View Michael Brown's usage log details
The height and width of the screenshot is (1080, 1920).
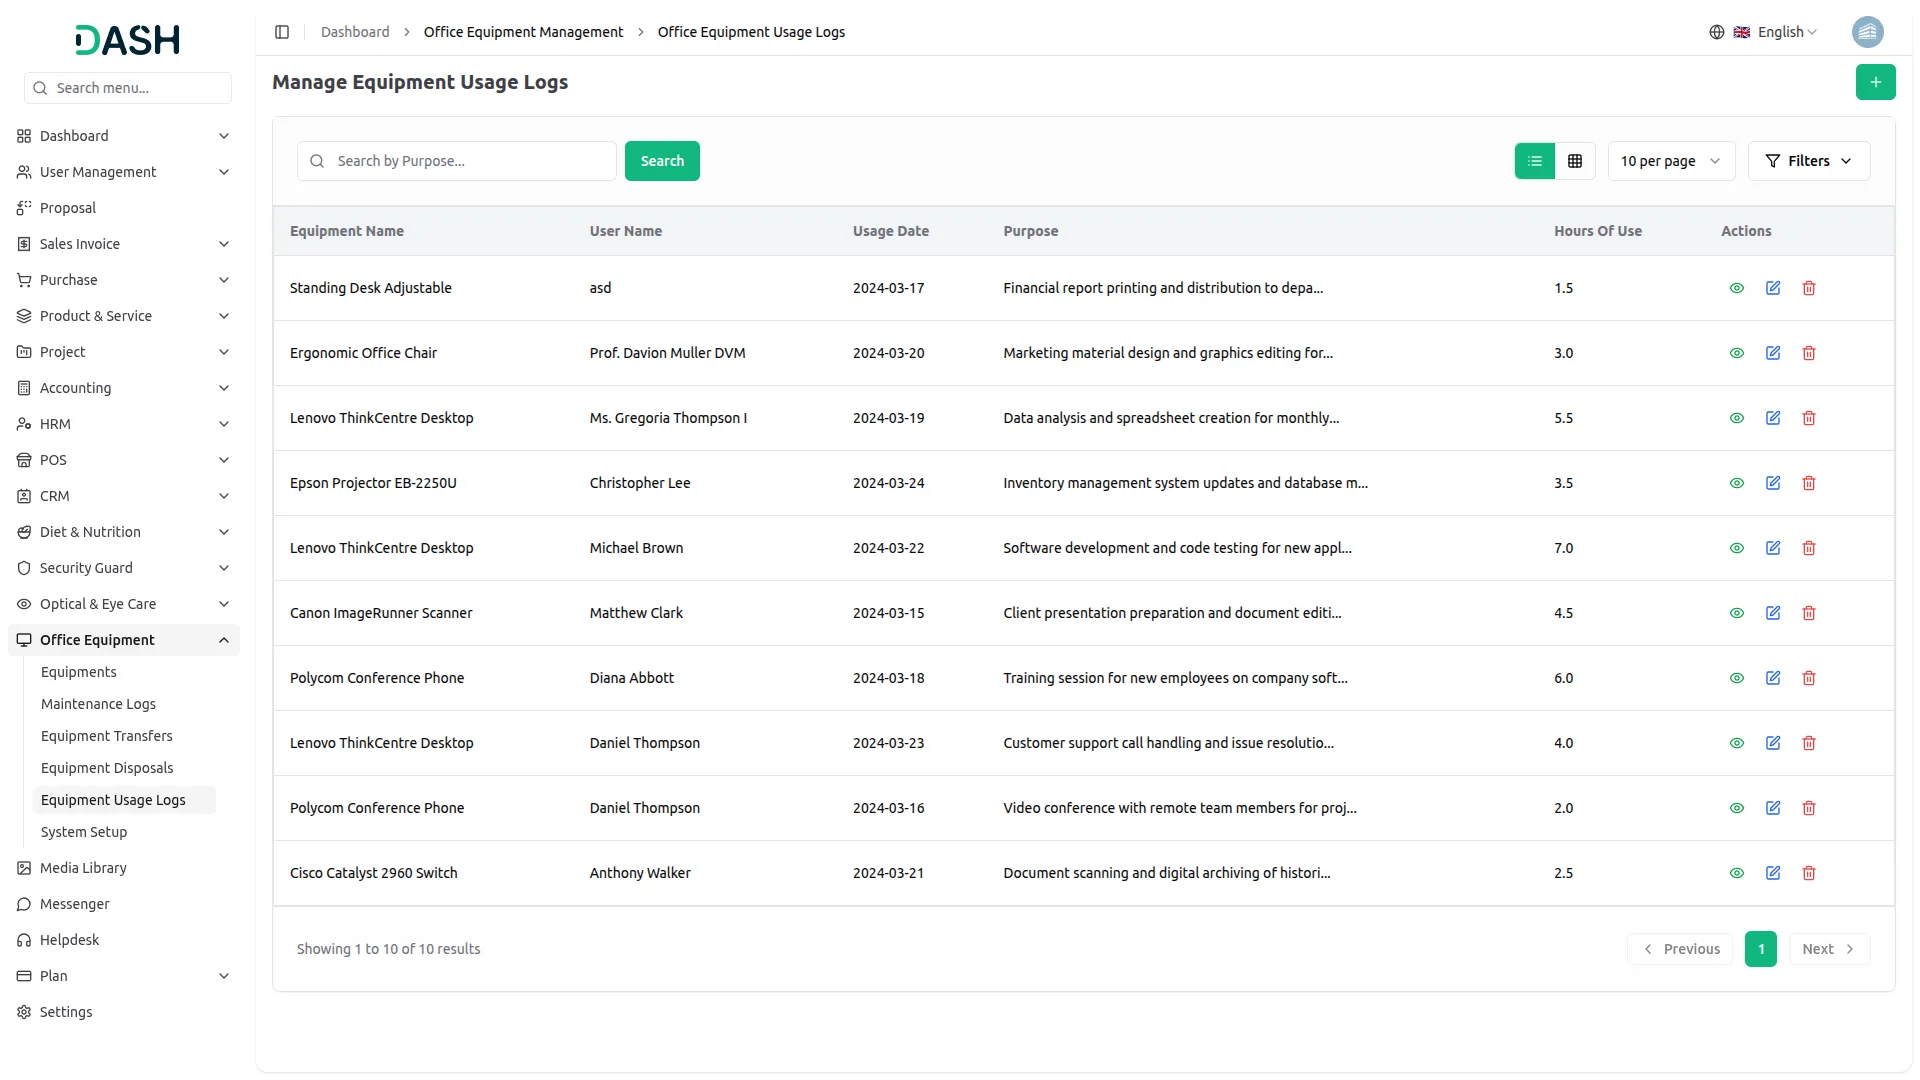(1736, 548)
